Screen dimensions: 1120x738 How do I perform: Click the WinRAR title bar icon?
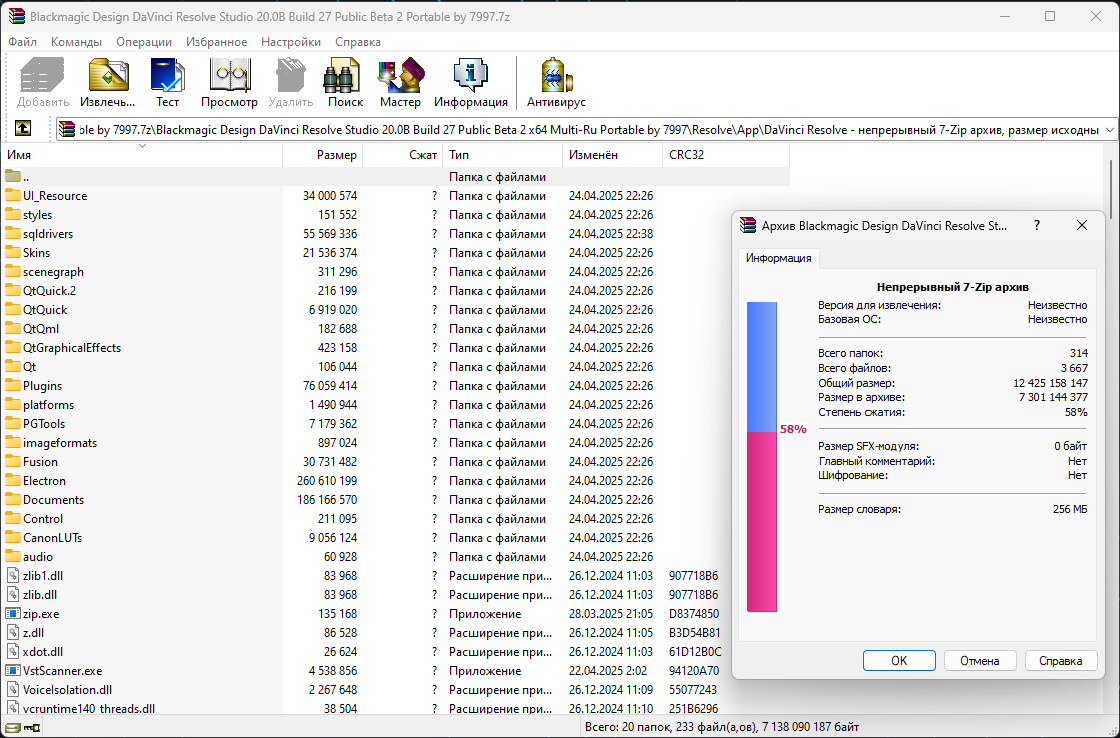(x=16, y=16)
